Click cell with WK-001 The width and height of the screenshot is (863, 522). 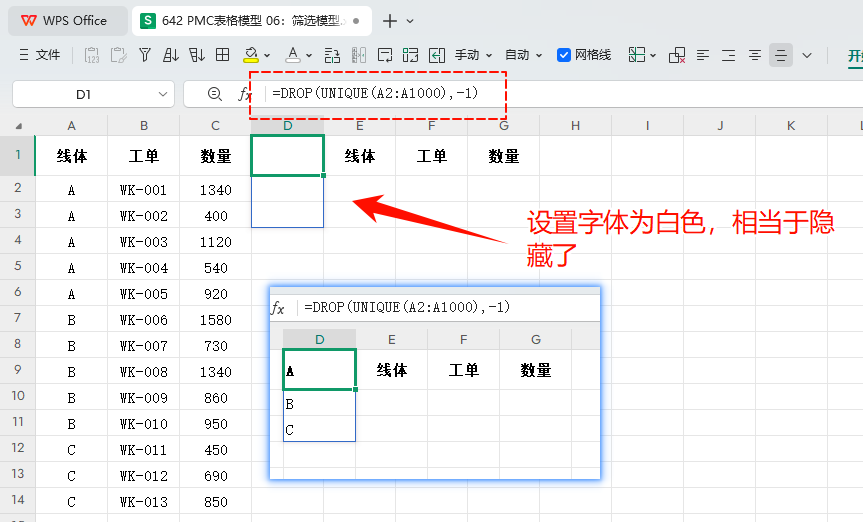point(144,190)
